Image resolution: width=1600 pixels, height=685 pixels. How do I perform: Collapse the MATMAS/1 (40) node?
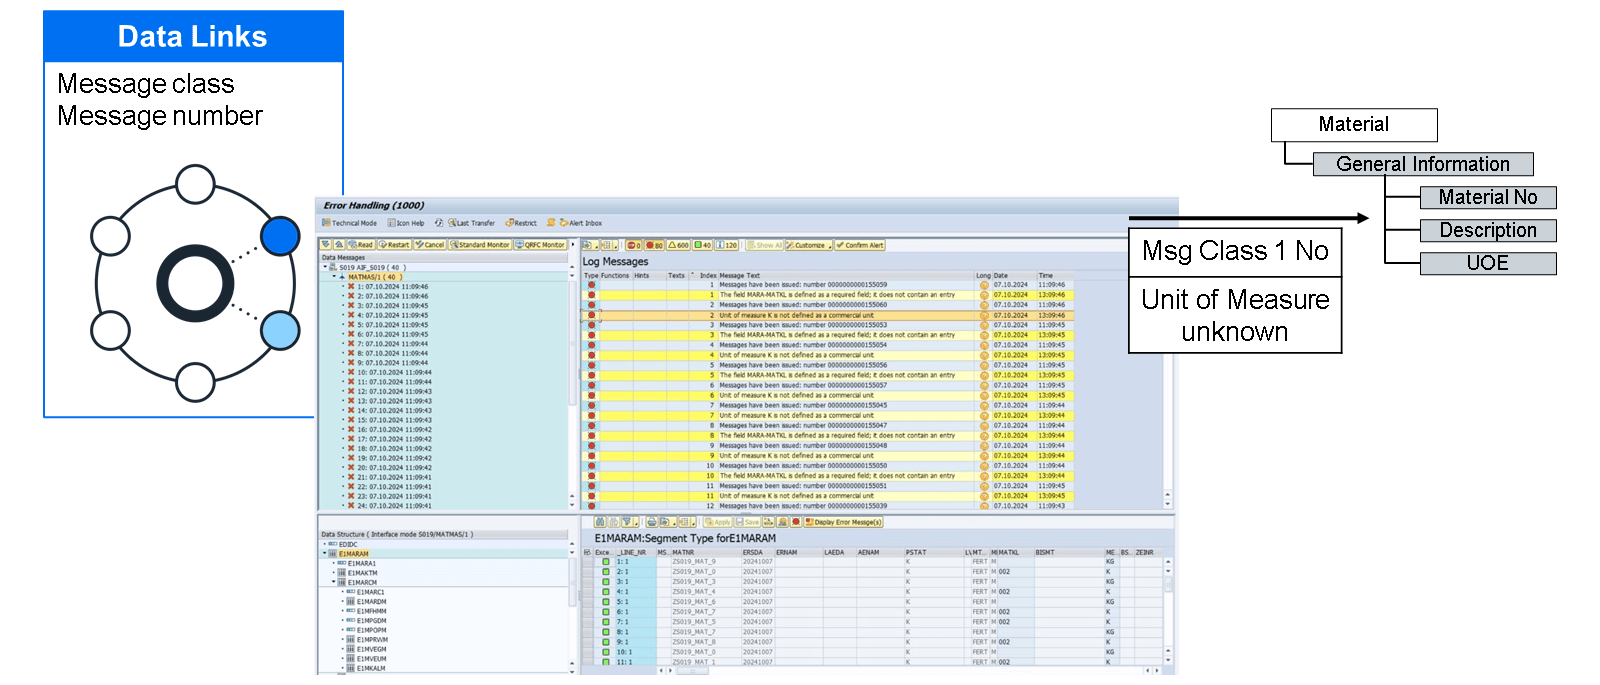334,277
